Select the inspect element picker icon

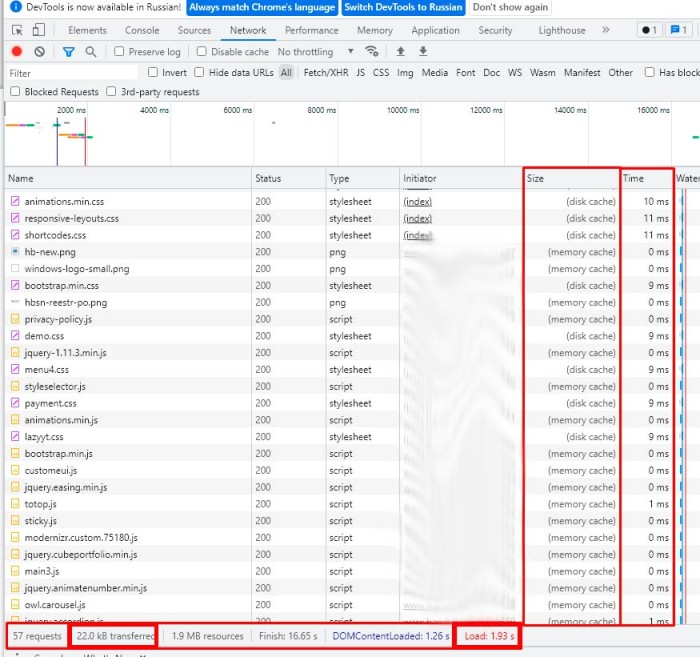pyautogui.click(x=17, y=30)
